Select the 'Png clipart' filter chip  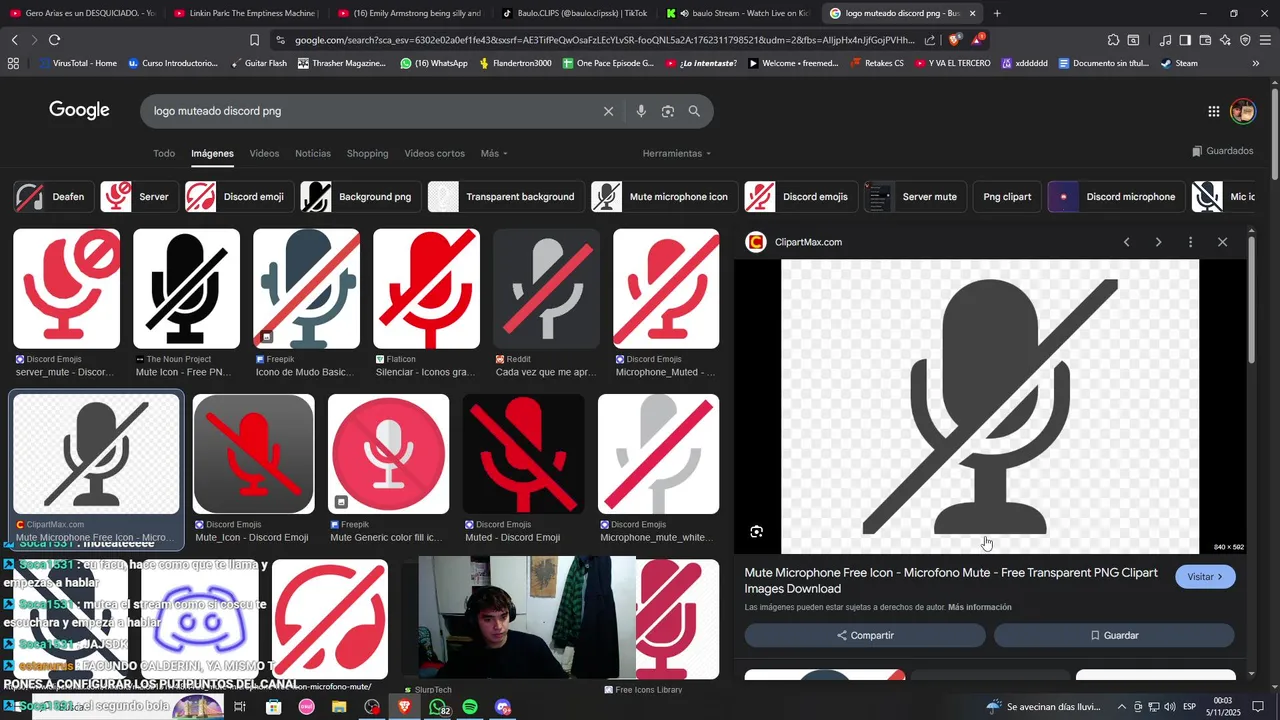(x=1007, y=197)
